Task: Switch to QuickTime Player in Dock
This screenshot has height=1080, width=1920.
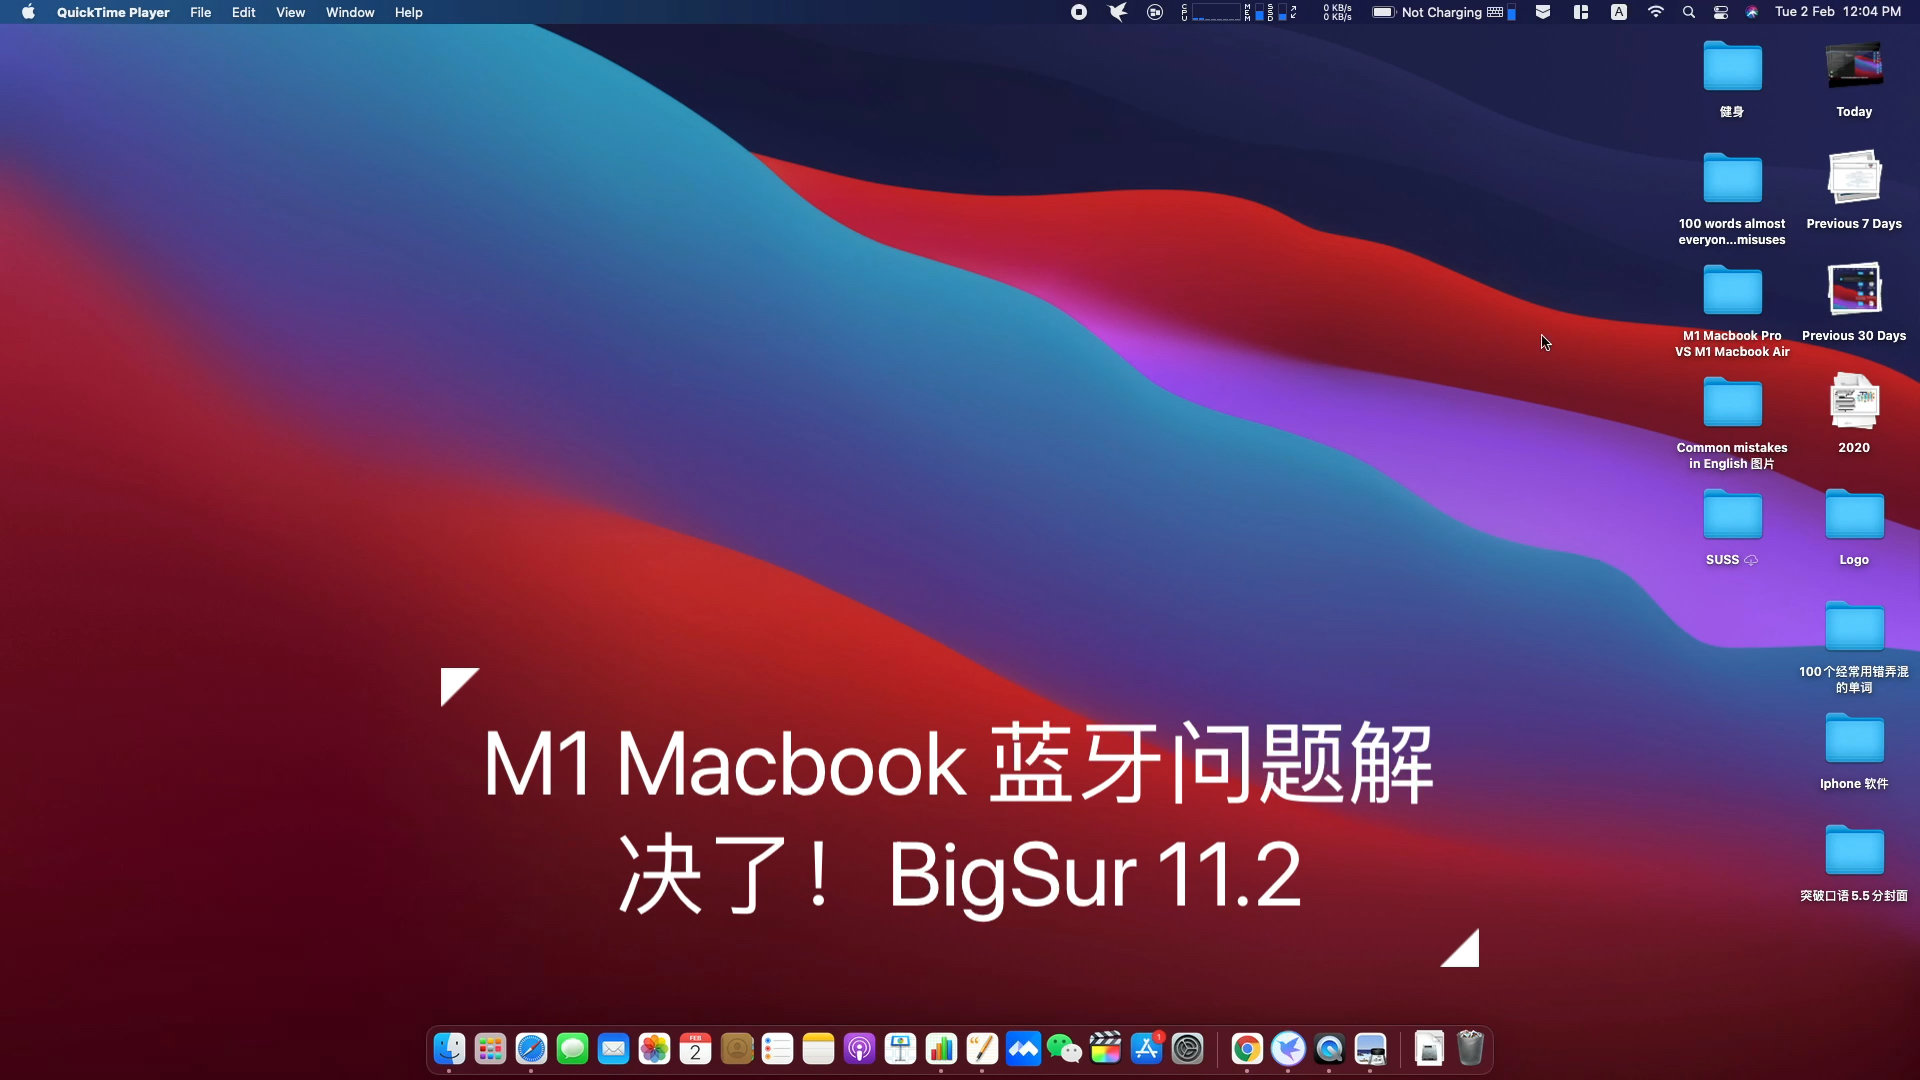Action: coord(1329,1049)
